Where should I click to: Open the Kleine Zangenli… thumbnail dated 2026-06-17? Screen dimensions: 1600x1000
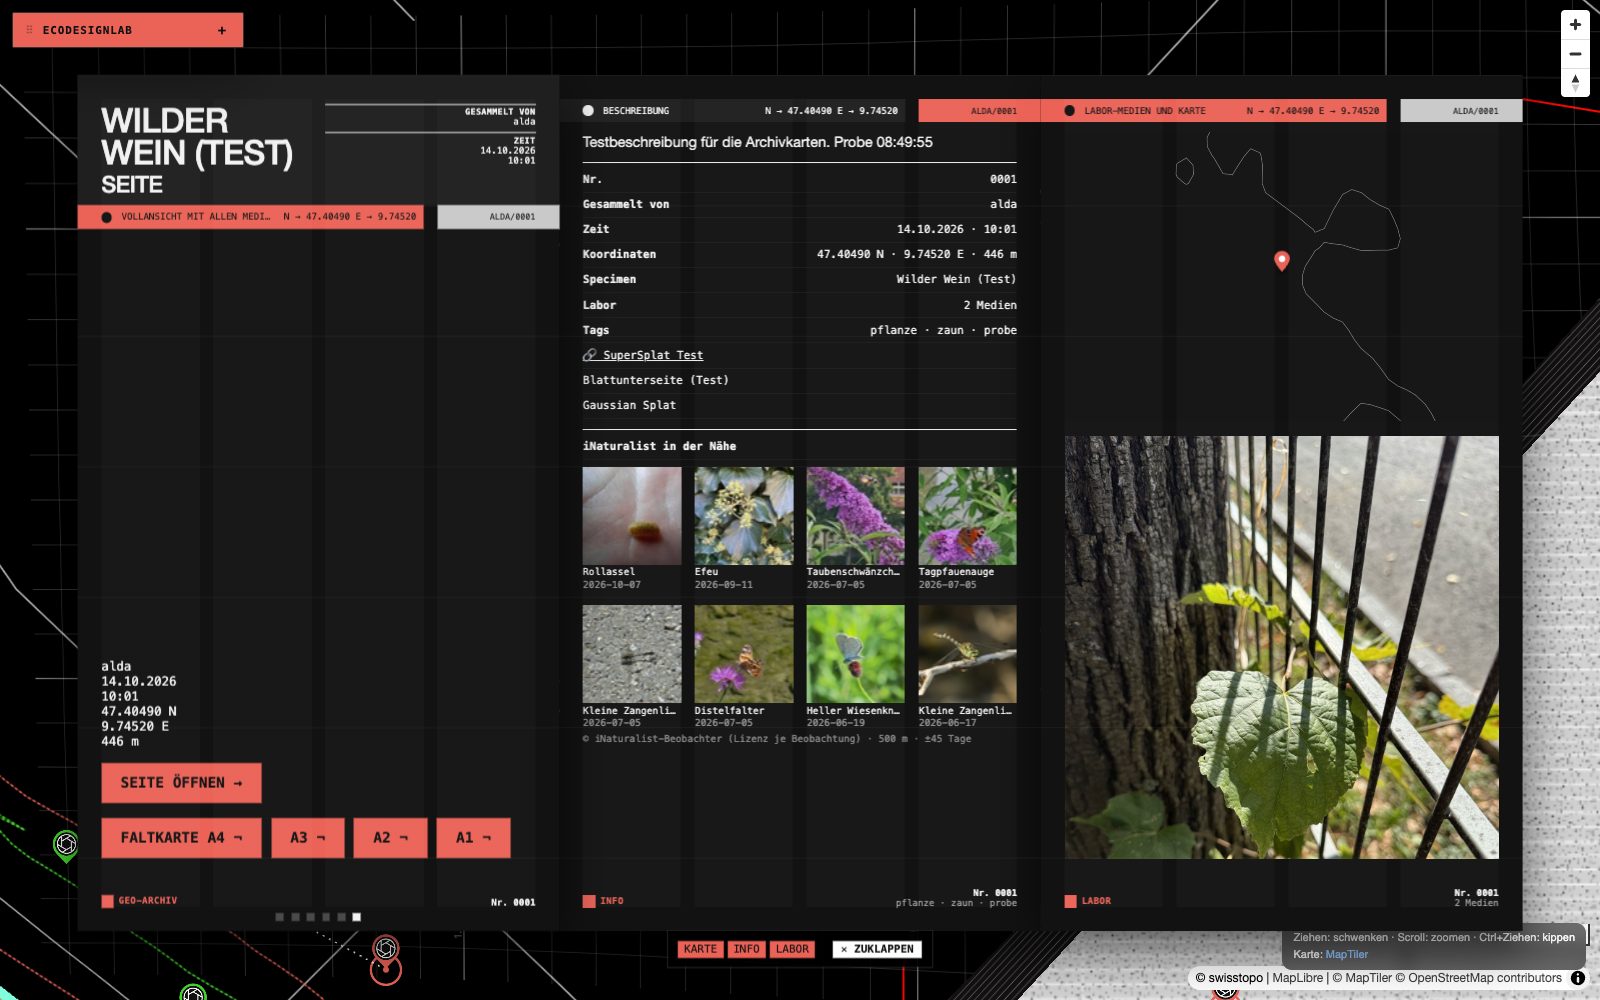[968, 654]
